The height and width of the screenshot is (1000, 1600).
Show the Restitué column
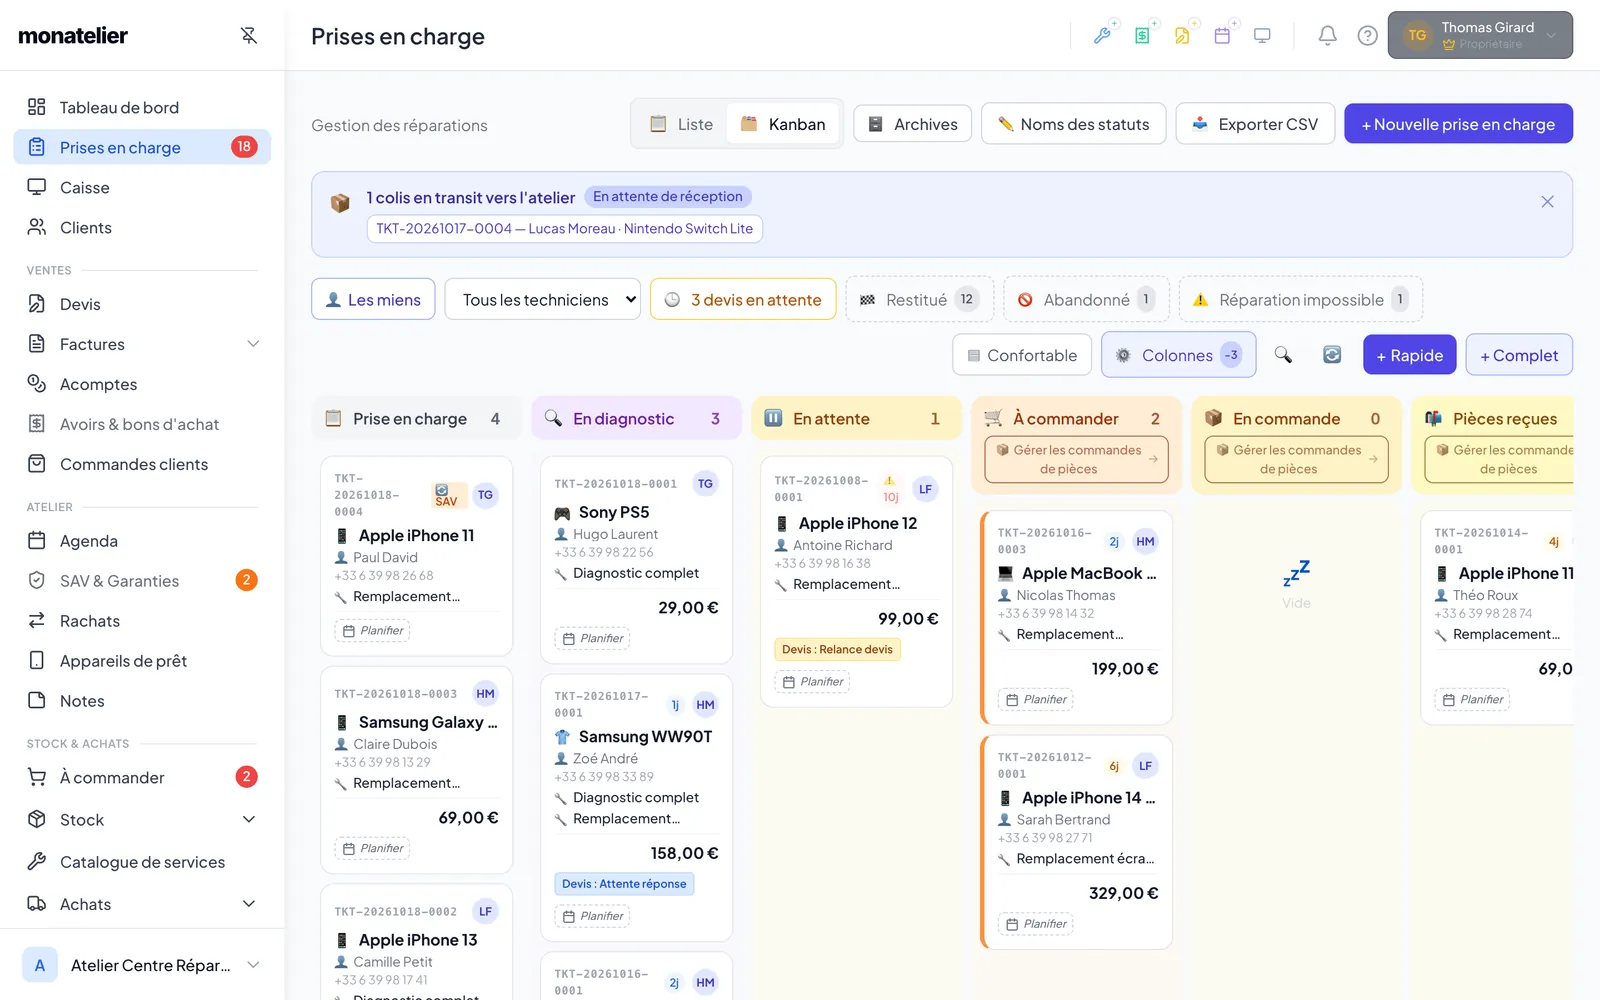click(919, 299)
